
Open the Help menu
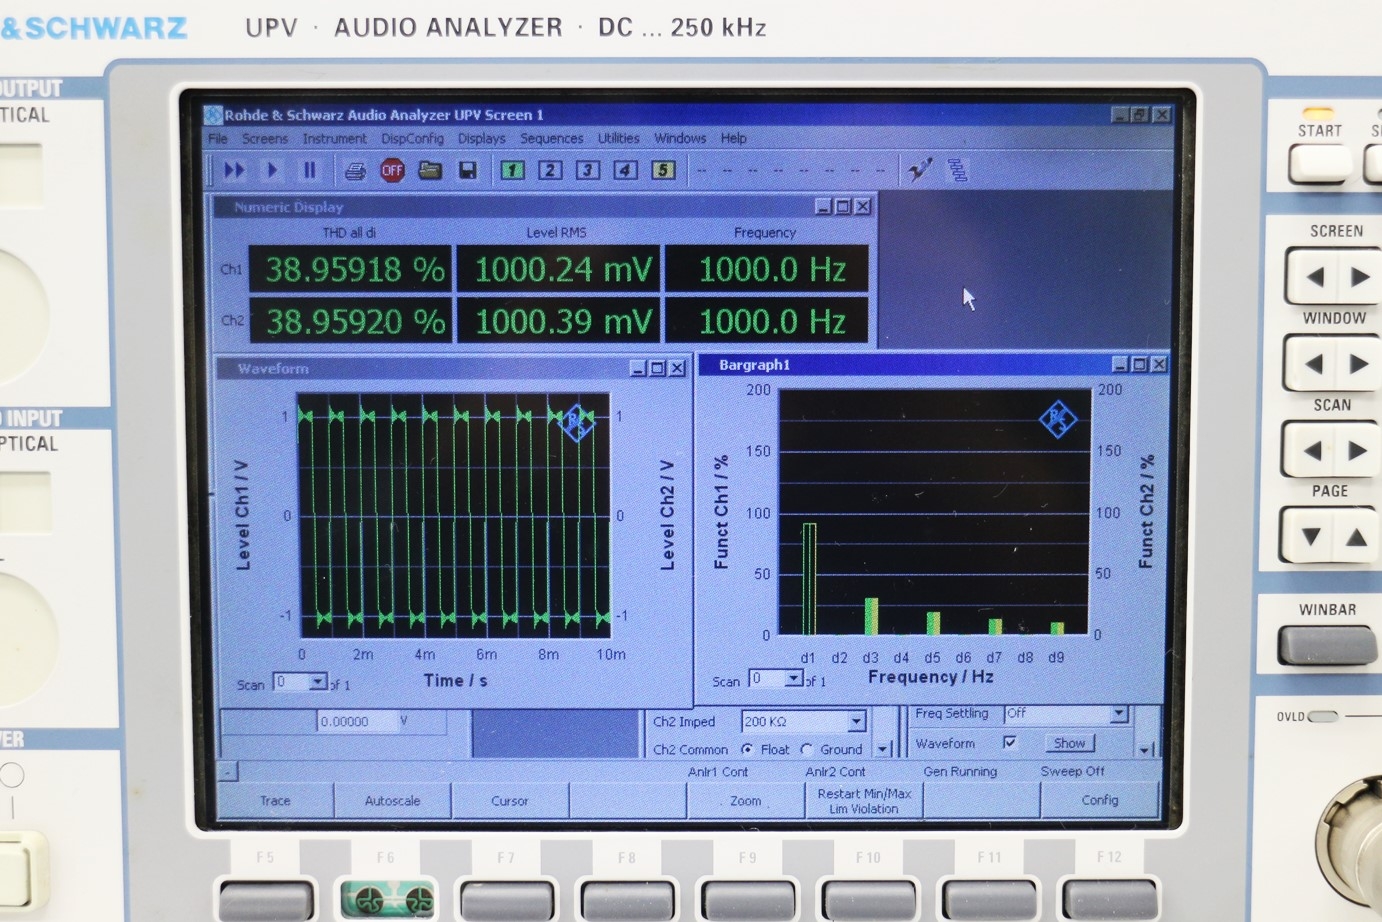[734, 139]
